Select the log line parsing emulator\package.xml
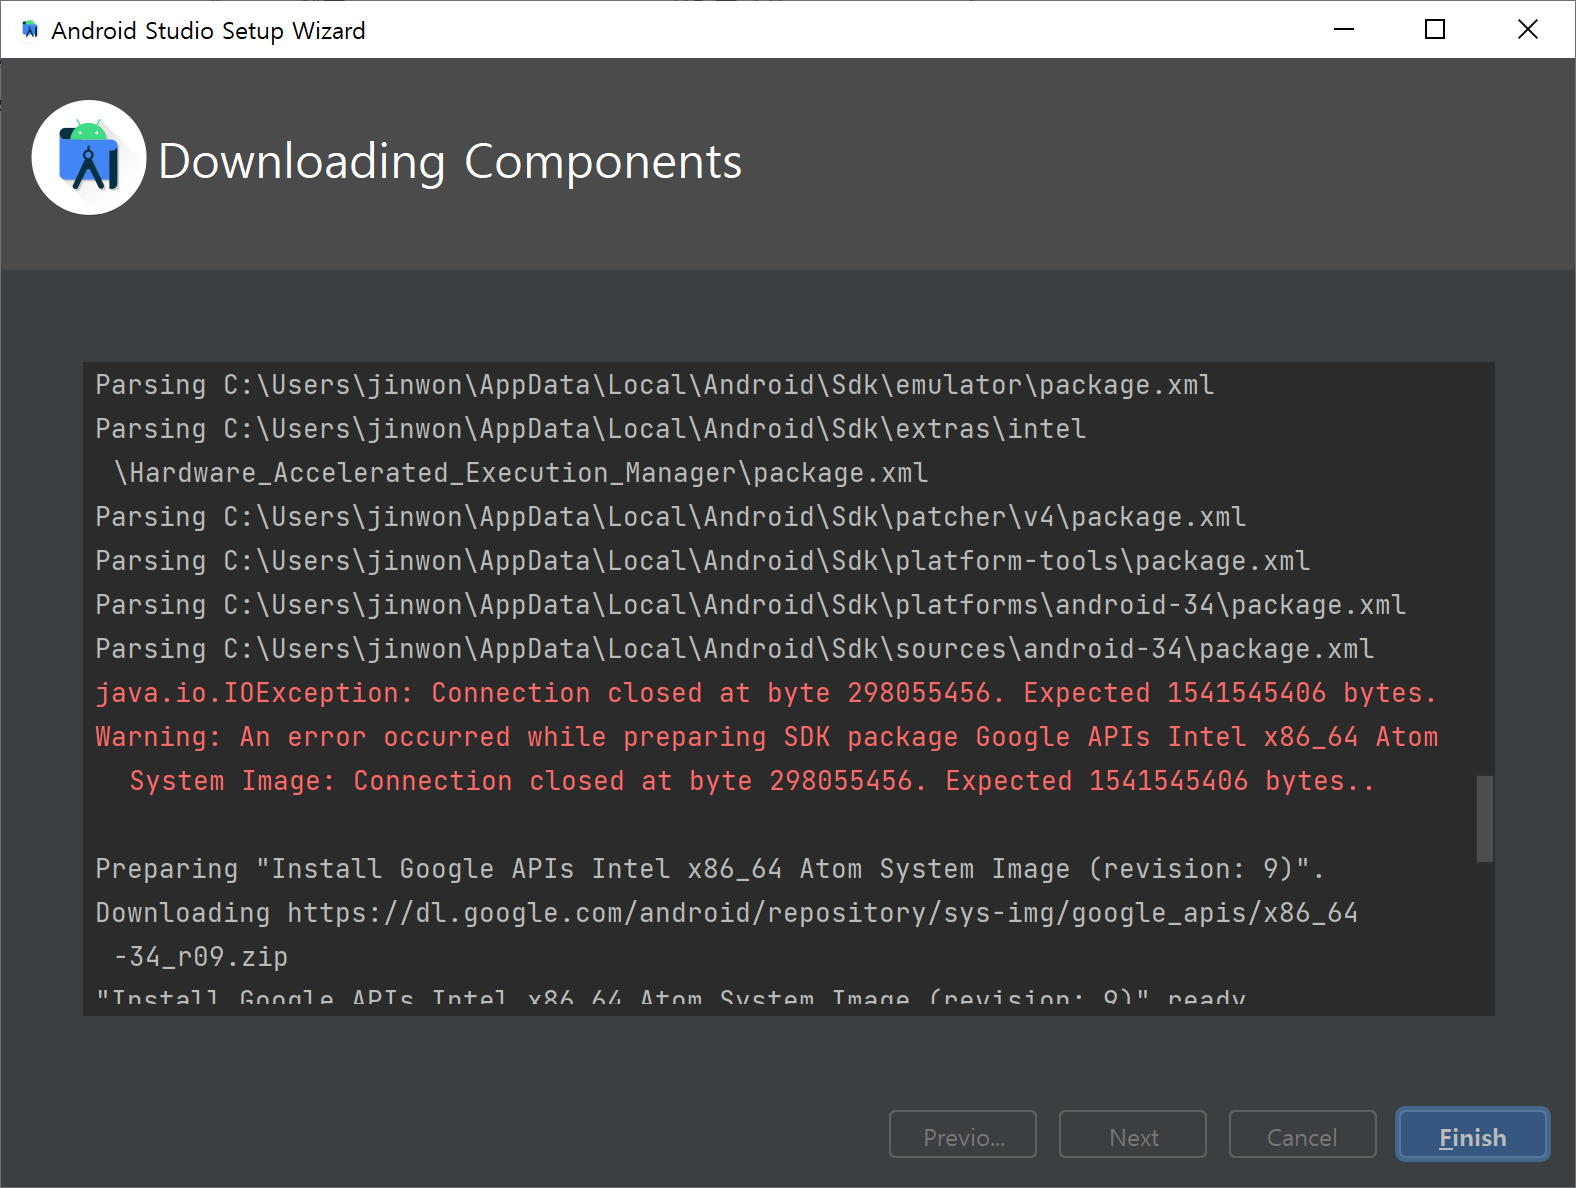Image resolution: width=1576 pixels, height=1188 pixels. click(x=654, y=385)
